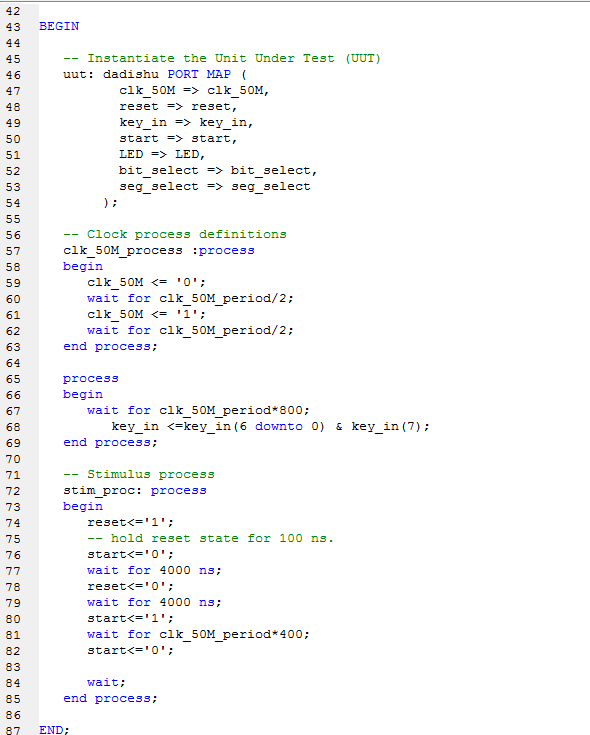This screenshot has width=590, height=735.
Task: Click clk_50M <= '1' assignment
Action: (x=146, y=315)
